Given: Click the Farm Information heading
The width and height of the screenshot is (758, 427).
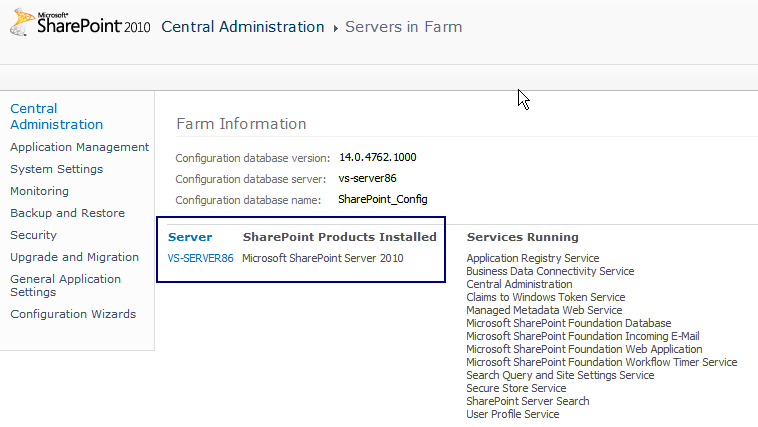Looking at the screenshot, I should (241, 124).
